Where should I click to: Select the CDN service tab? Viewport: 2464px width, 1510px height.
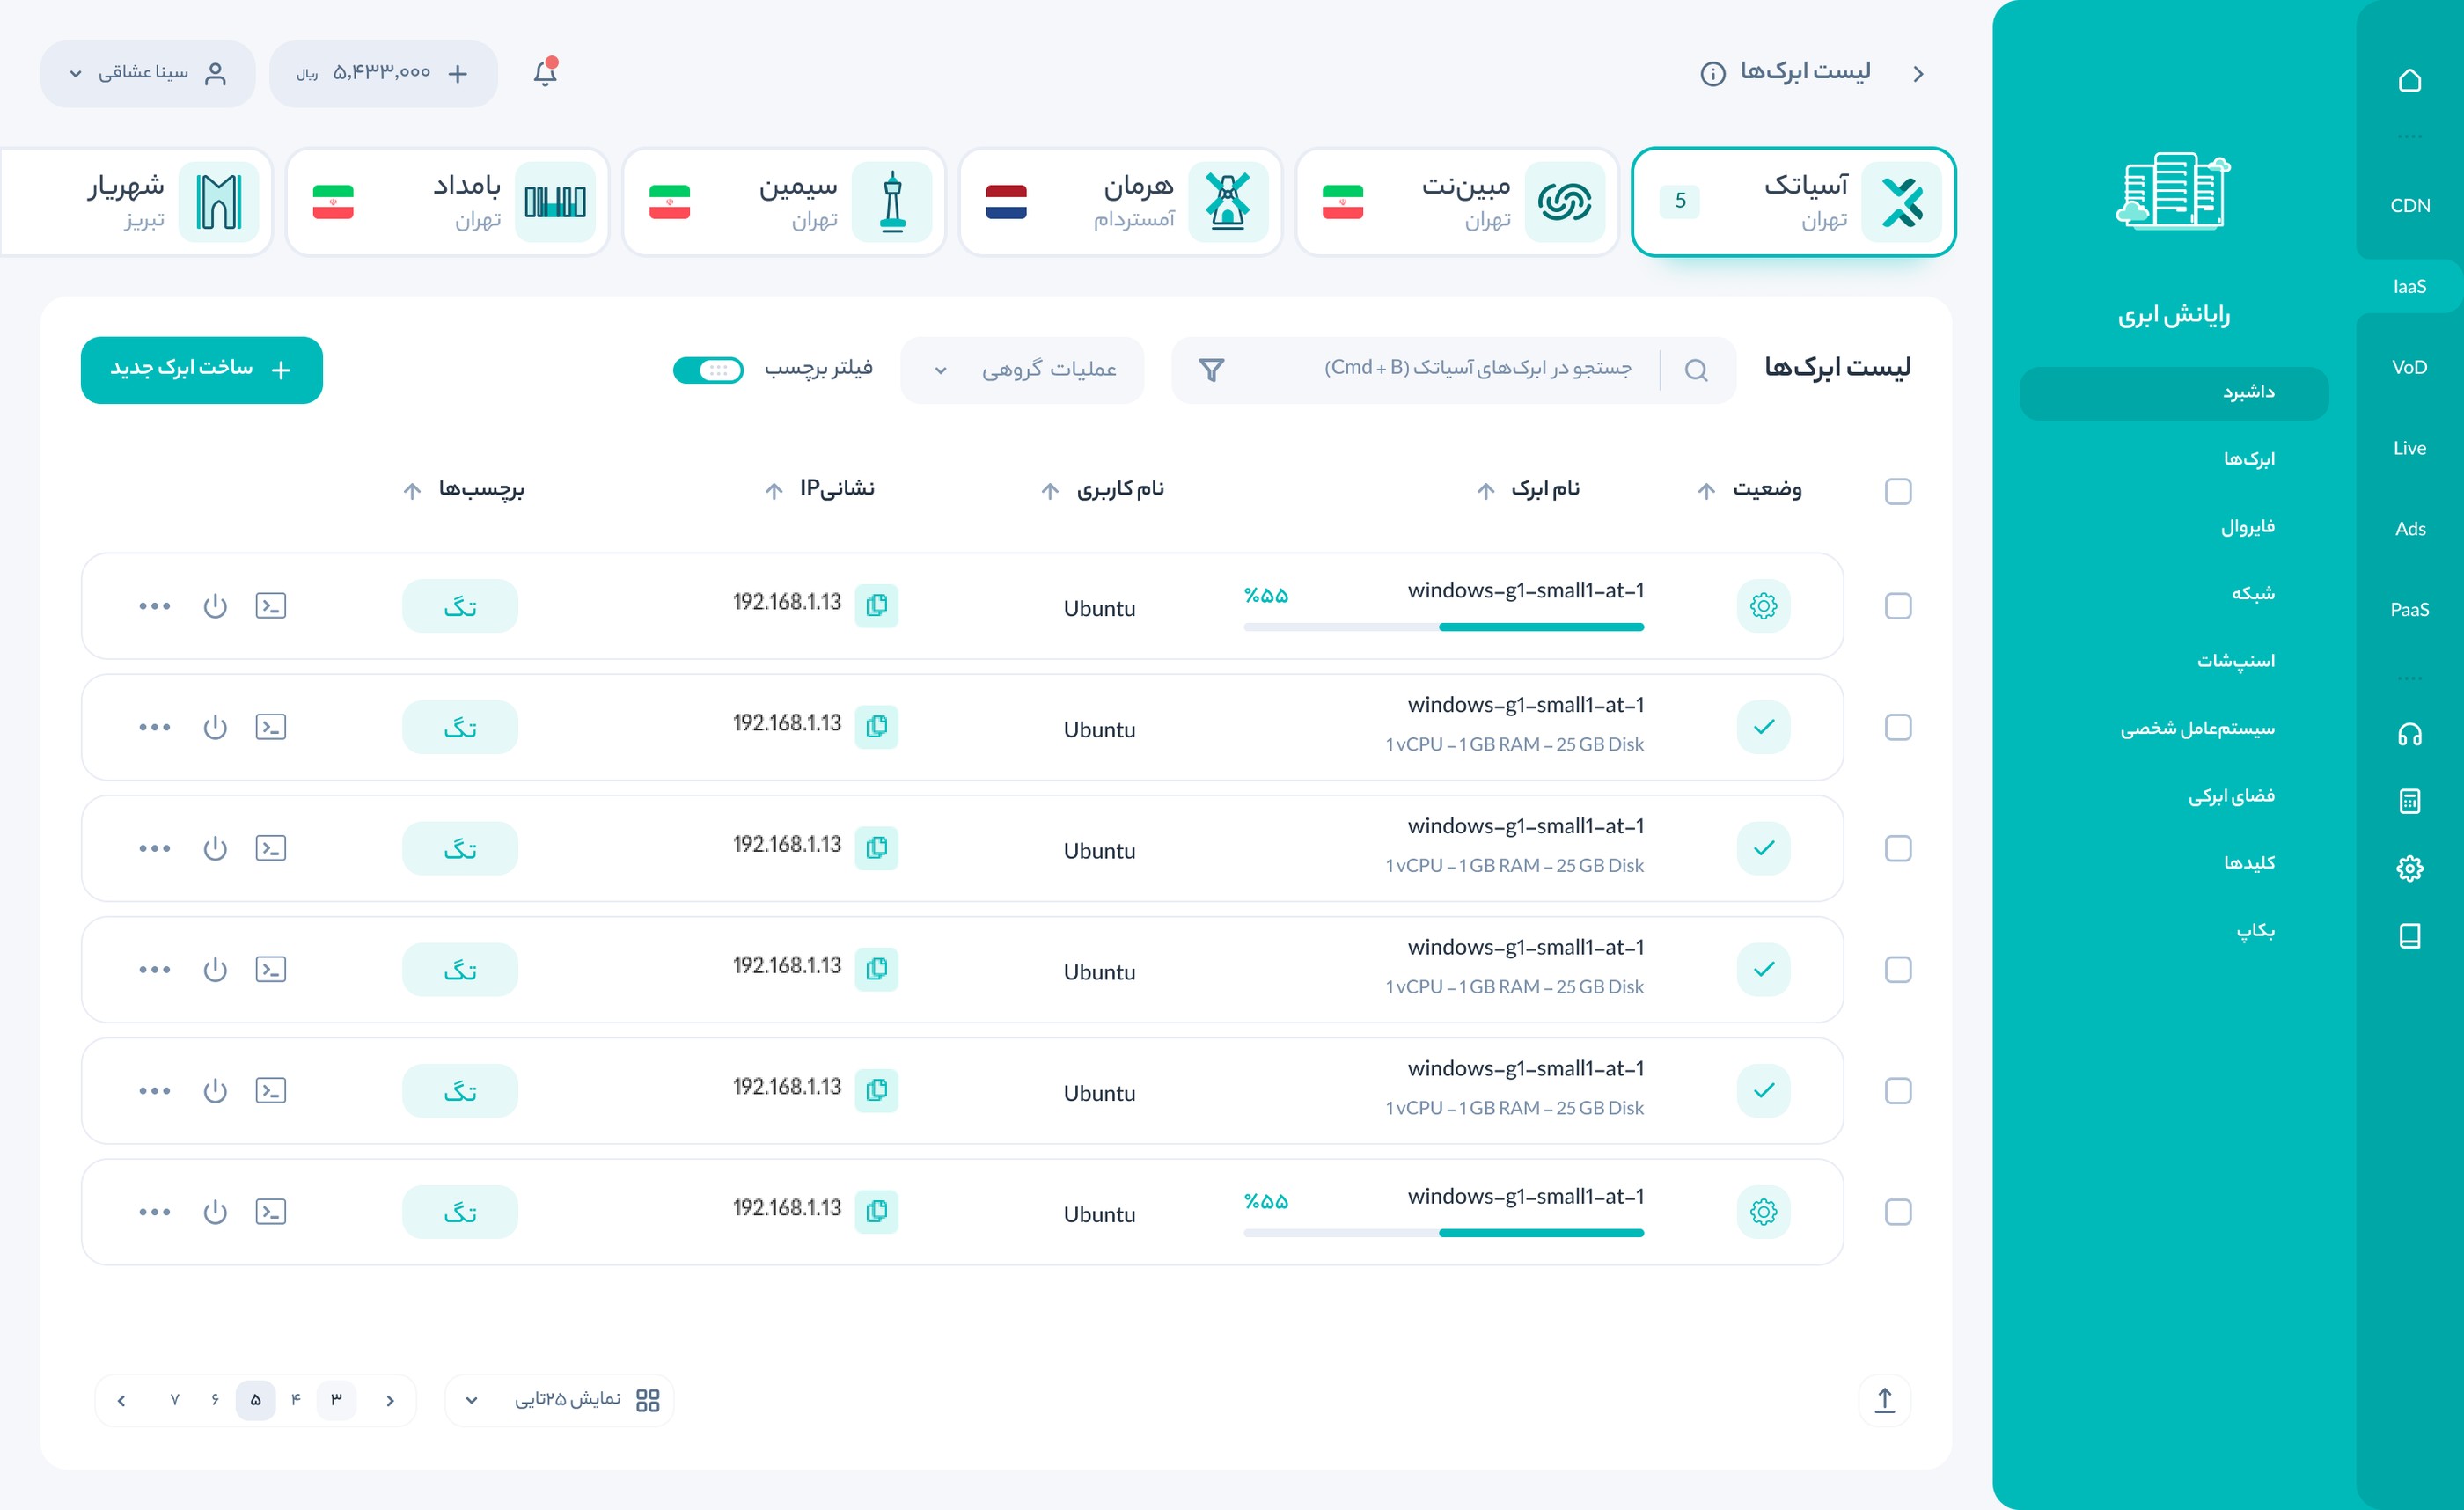[2409, 205]
